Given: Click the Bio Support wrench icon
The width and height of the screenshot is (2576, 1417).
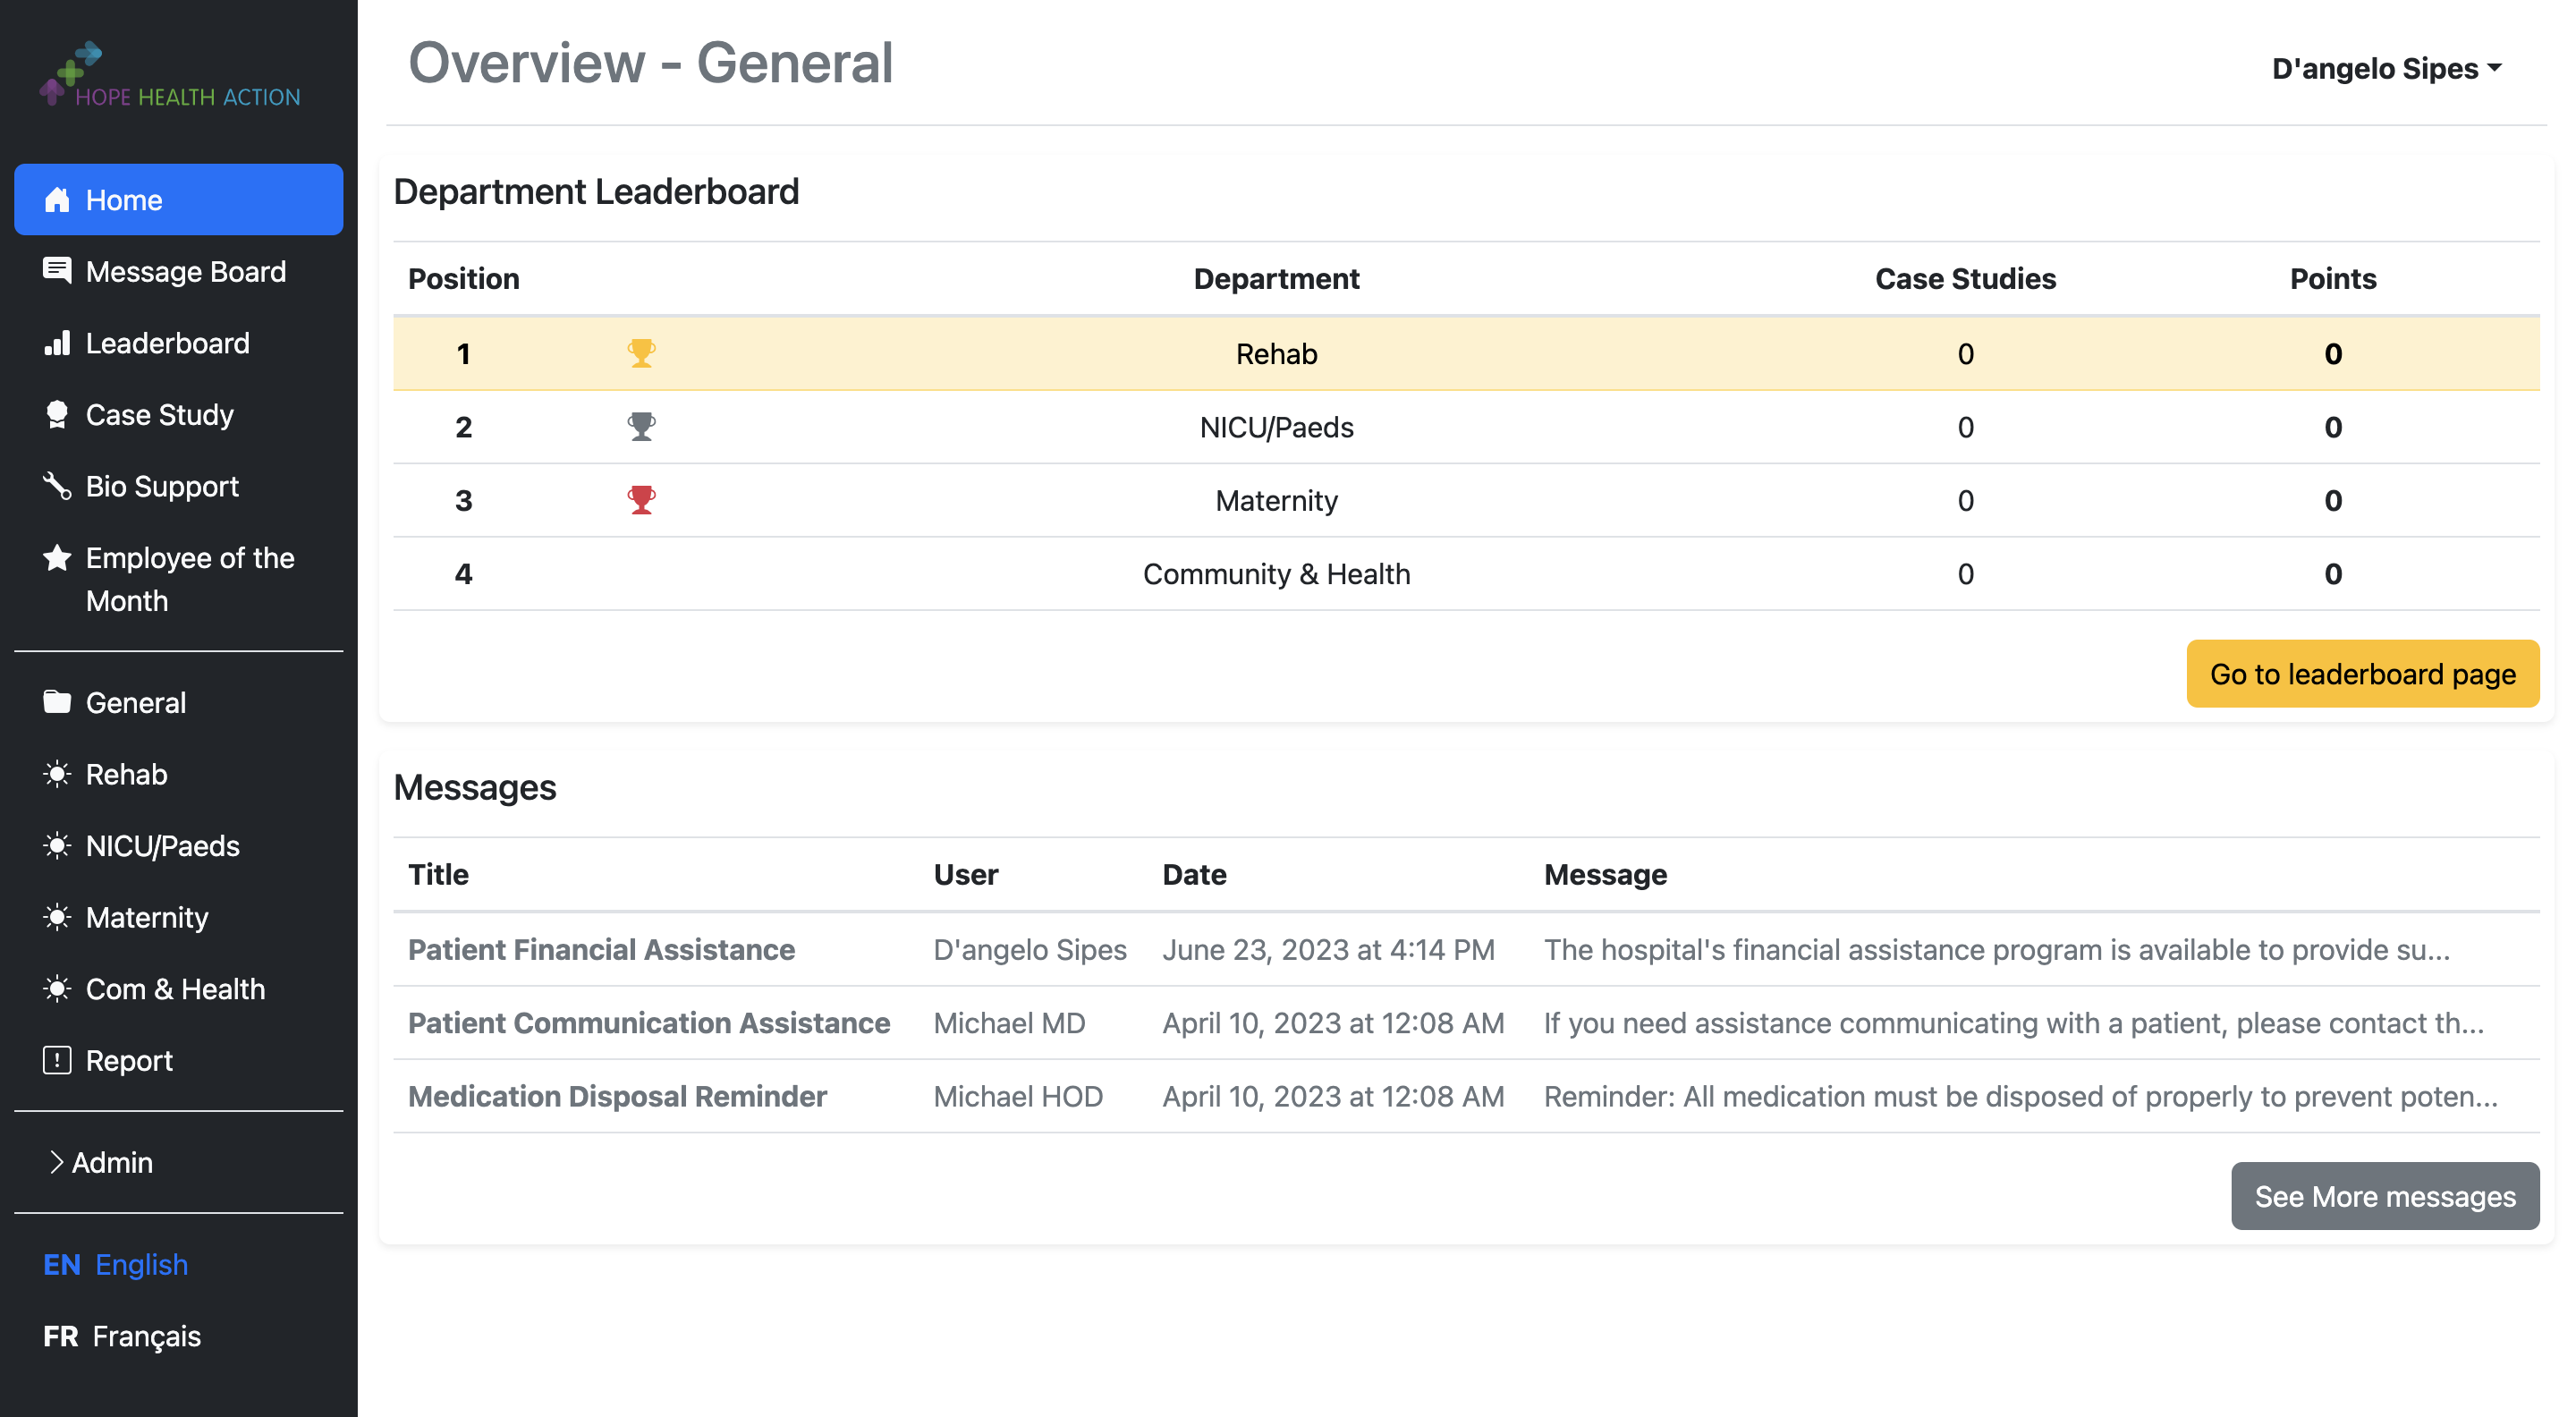Looking at the screenshot, I should (x=57, y=486).
